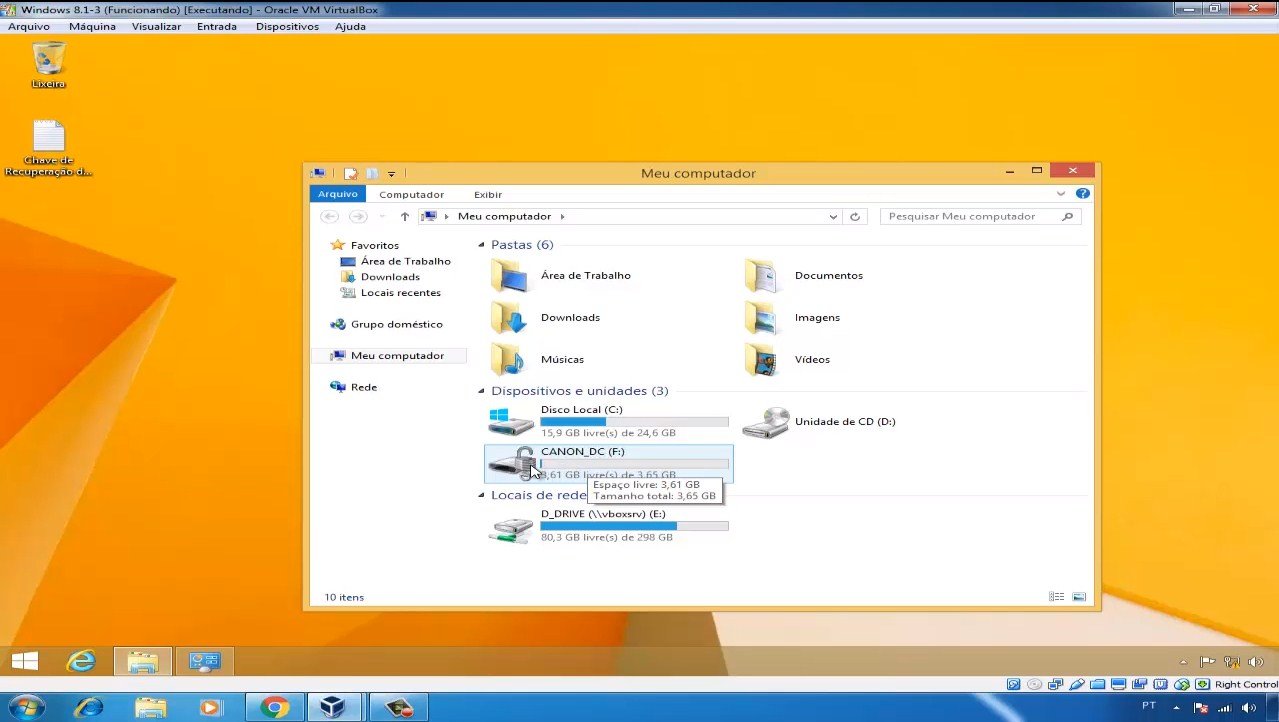Open the recent locations dropdown arrow
1279x722 pixels.
tap(382, 216)
